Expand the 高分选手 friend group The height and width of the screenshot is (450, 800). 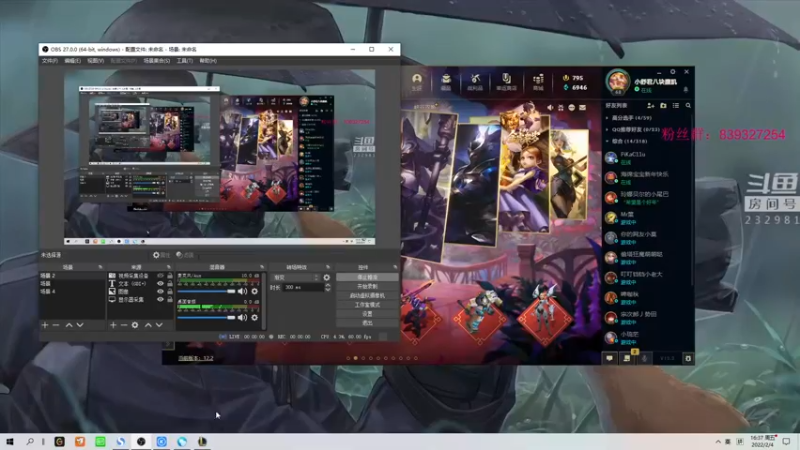[607, 118]
